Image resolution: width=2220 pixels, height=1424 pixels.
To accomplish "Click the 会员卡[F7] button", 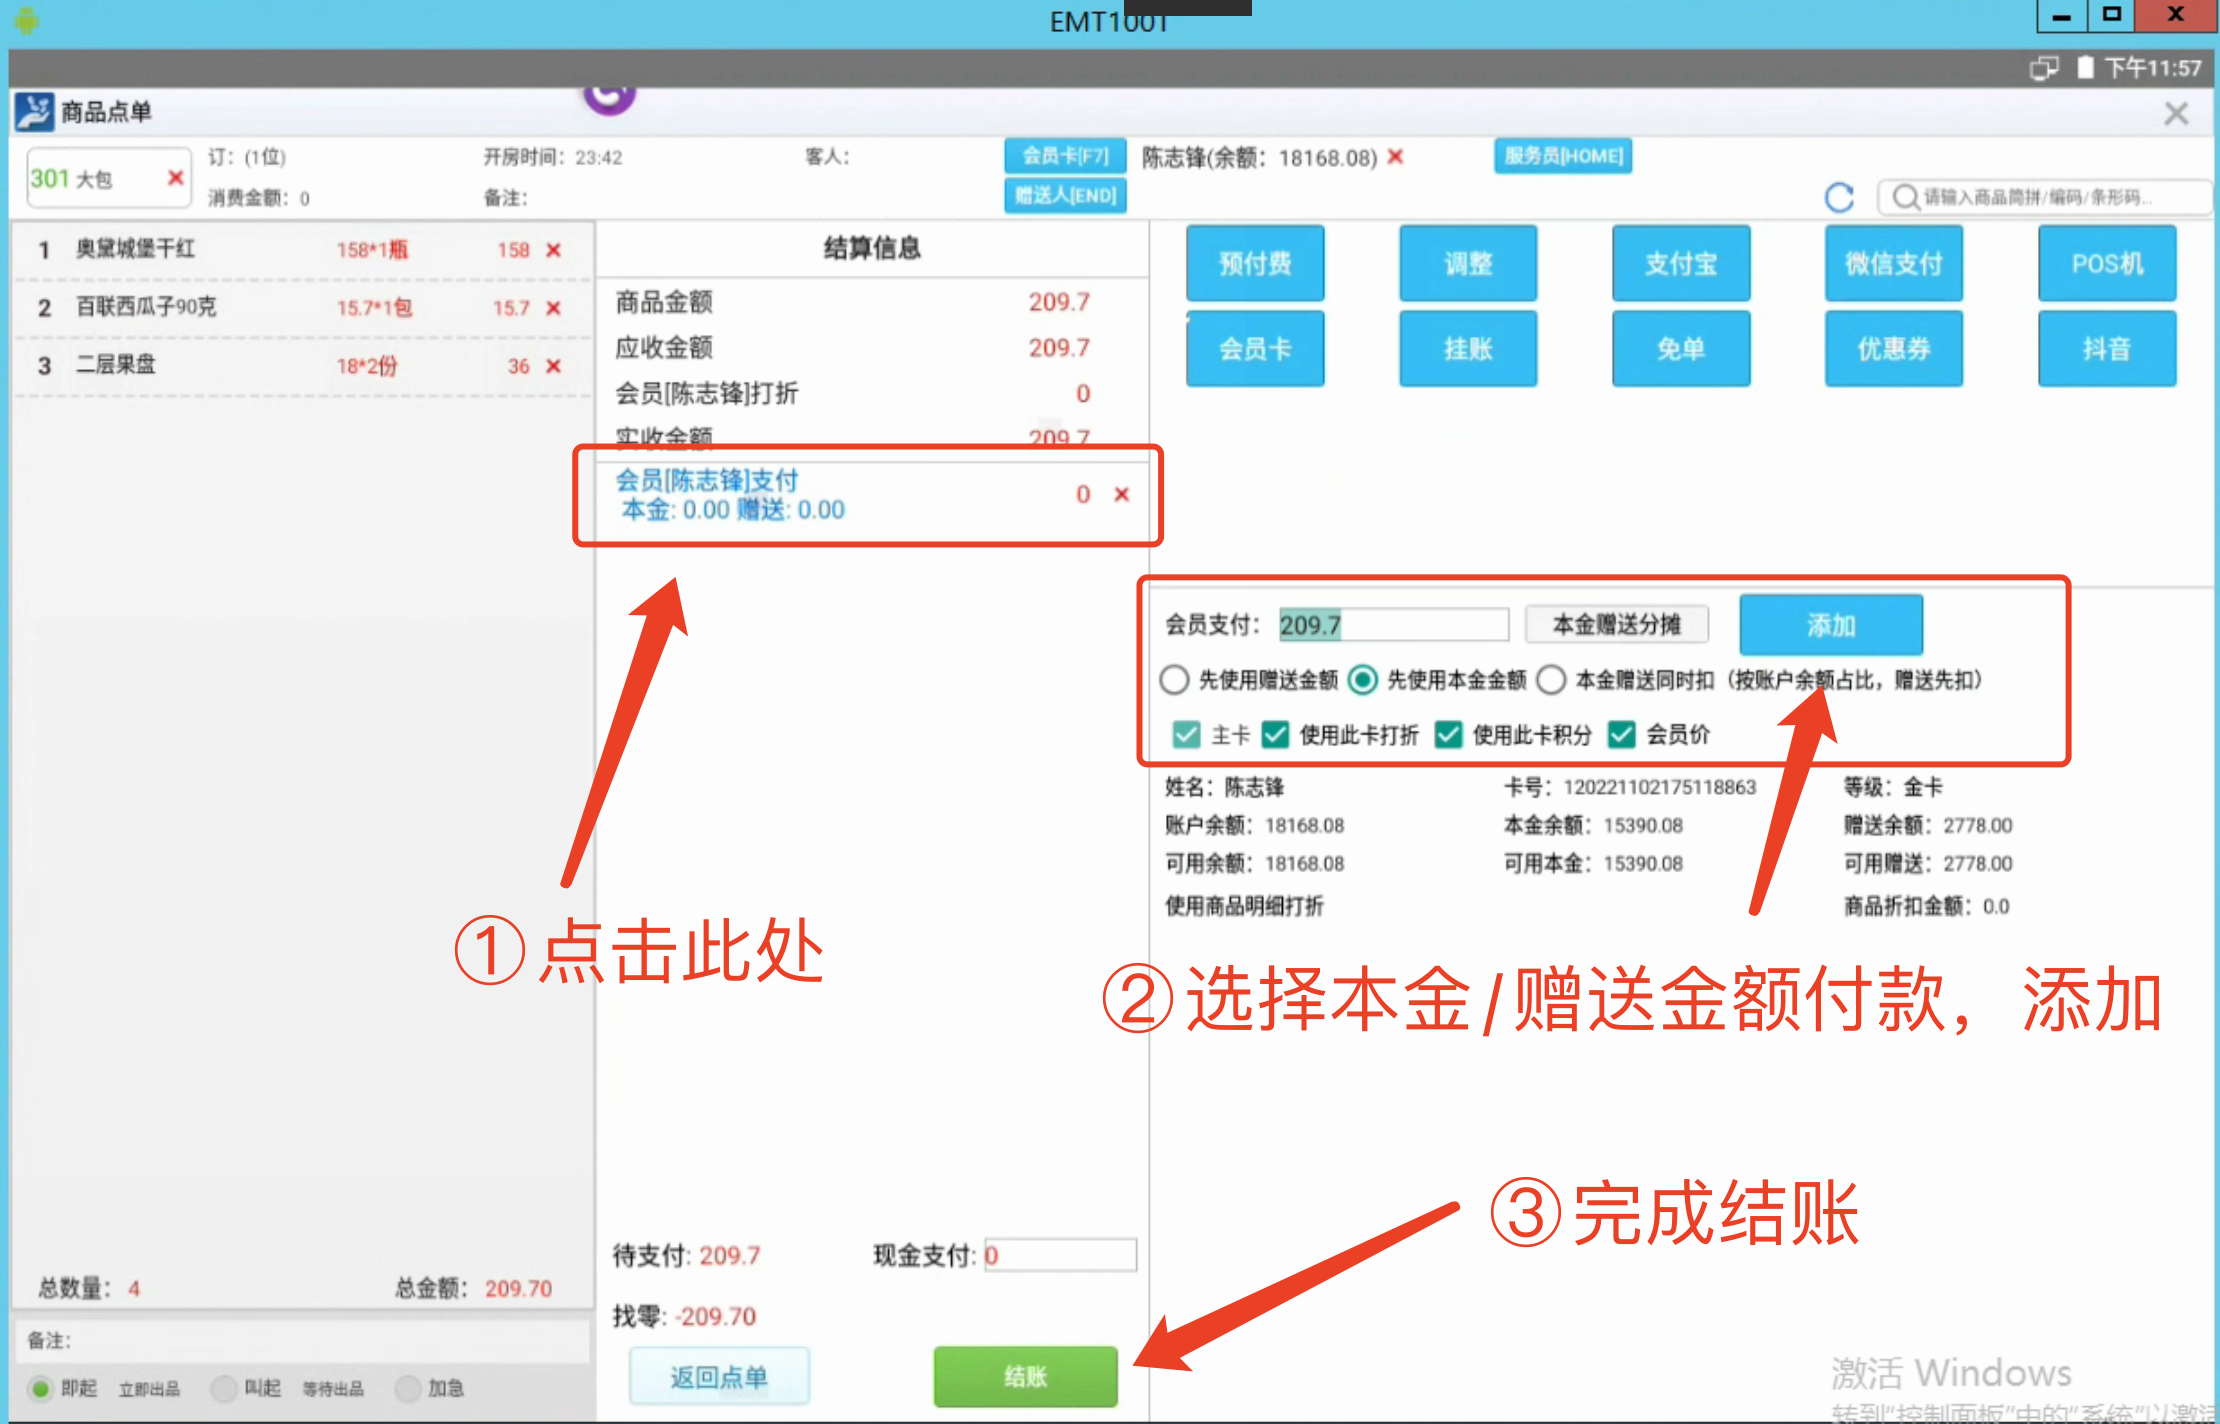I will tap(1065, 156).
